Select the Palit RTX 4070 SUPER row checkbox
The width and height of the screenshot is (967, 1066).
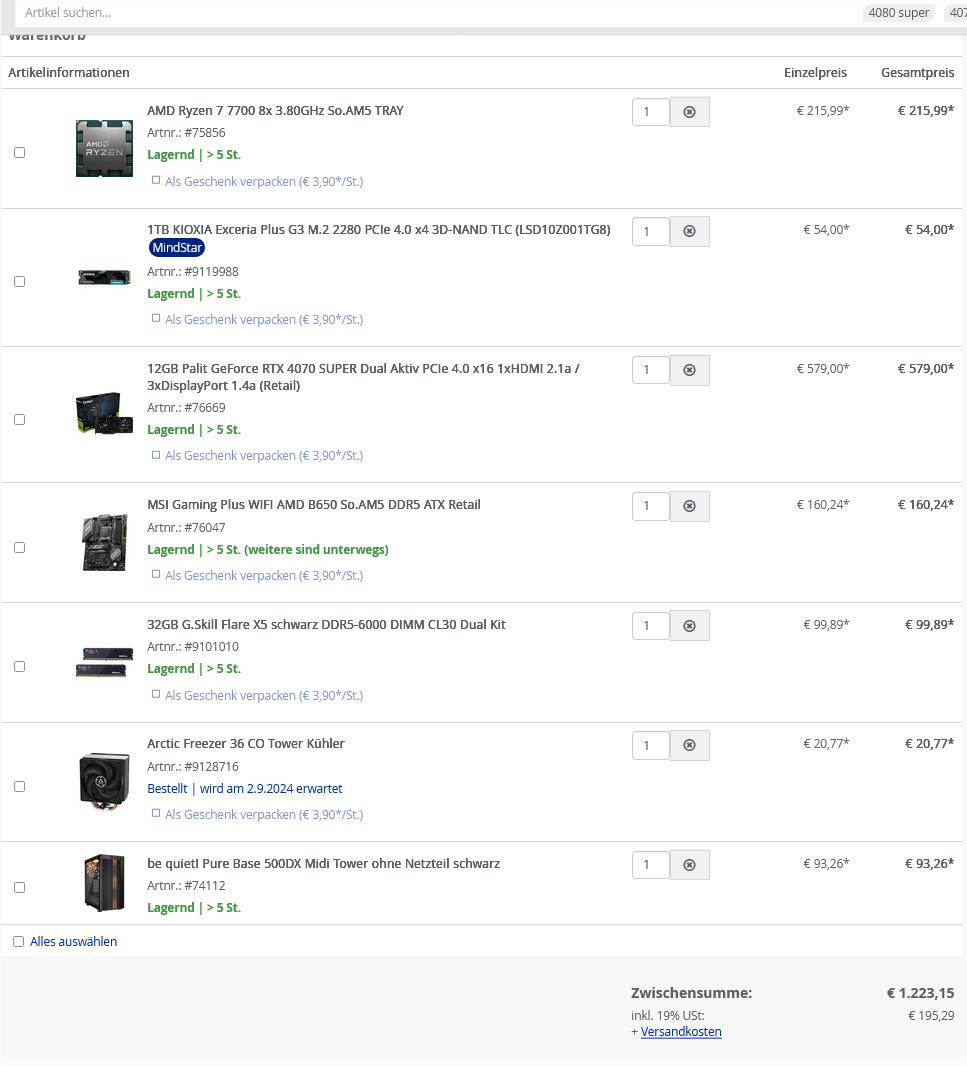pyautogui.click(x=20, y=419)
